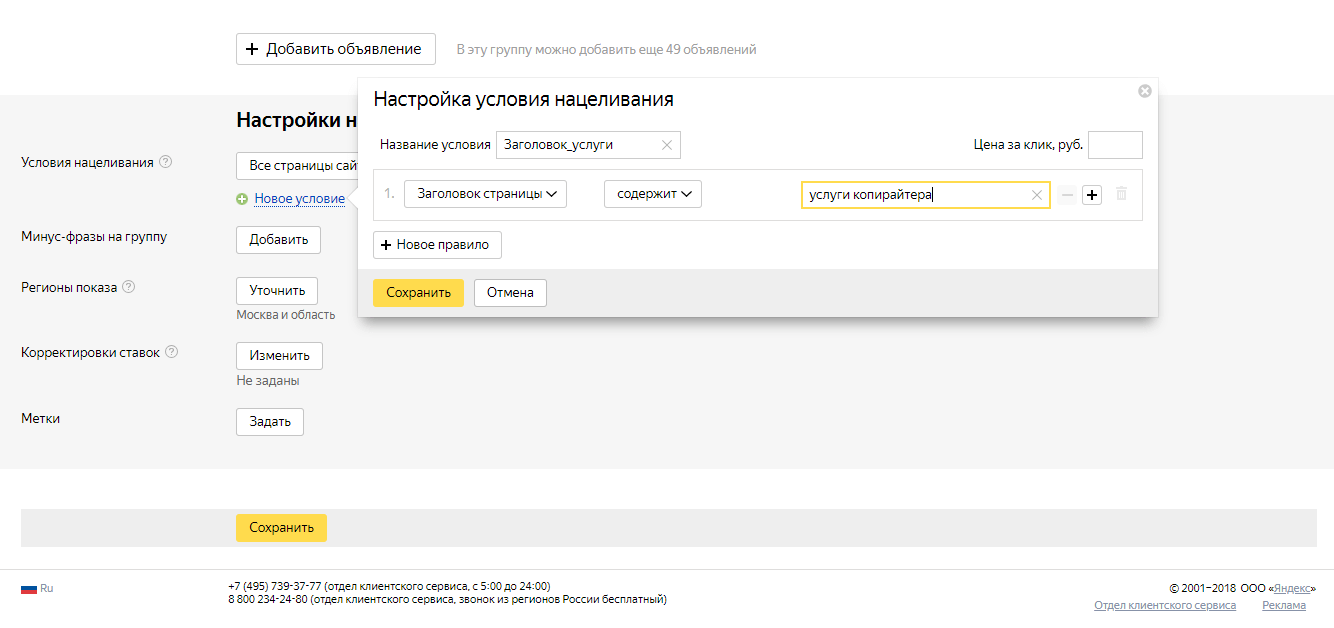1334x628 pixels.
Task: Close the targeting settings dialog
Action: 1144,90
